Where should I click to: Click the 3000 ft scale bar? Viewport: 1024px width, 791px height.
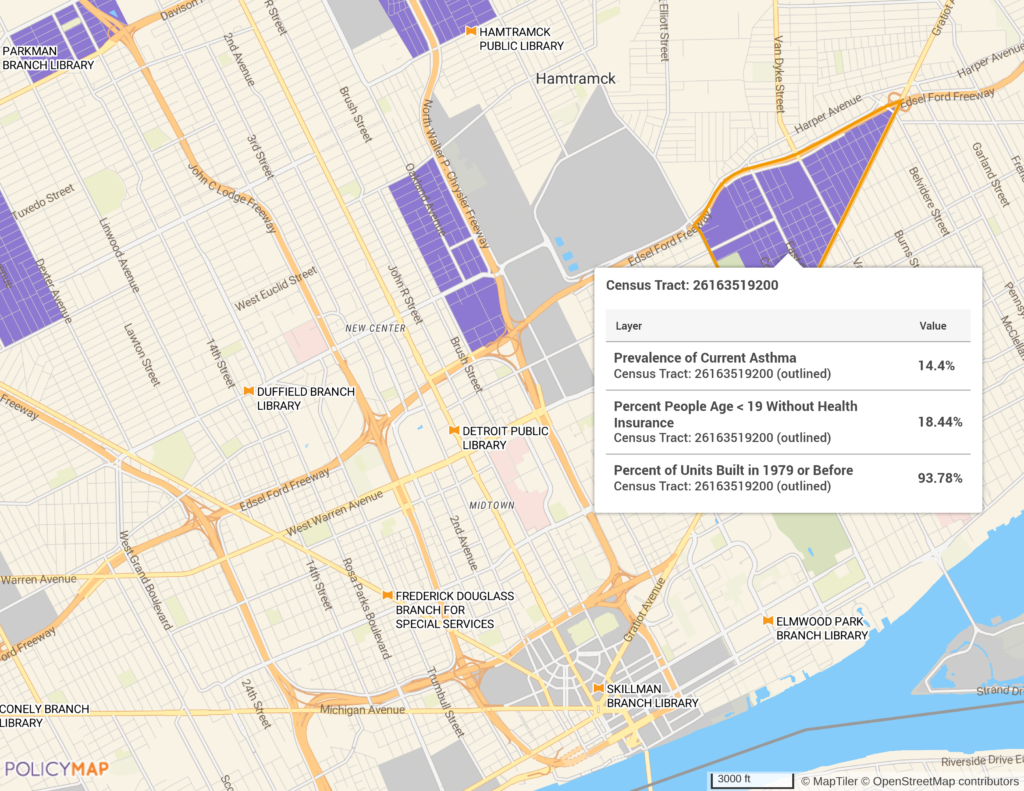point(751,780)
